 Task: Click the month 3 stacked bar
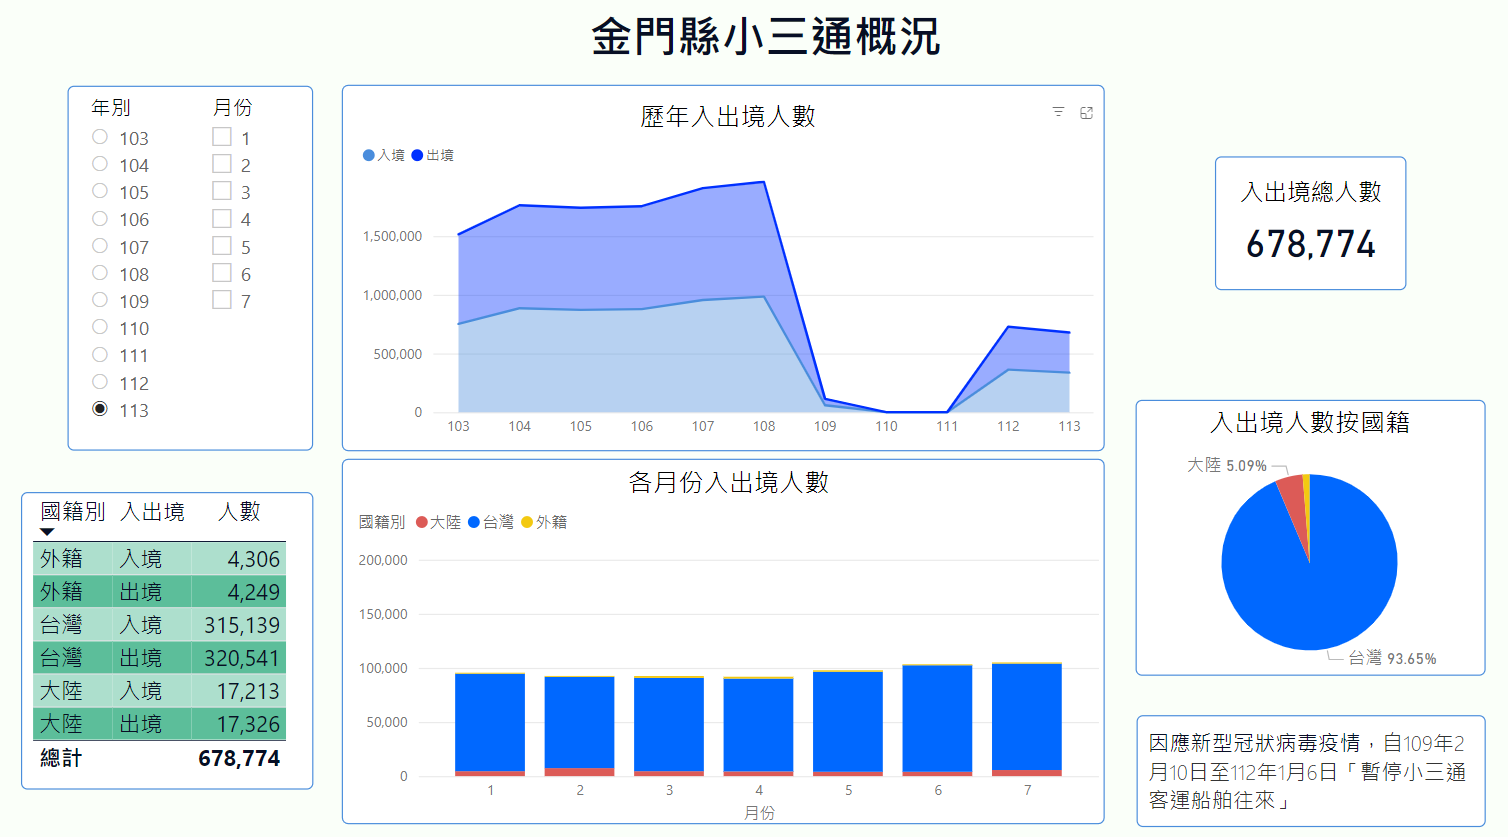(669, 726)
